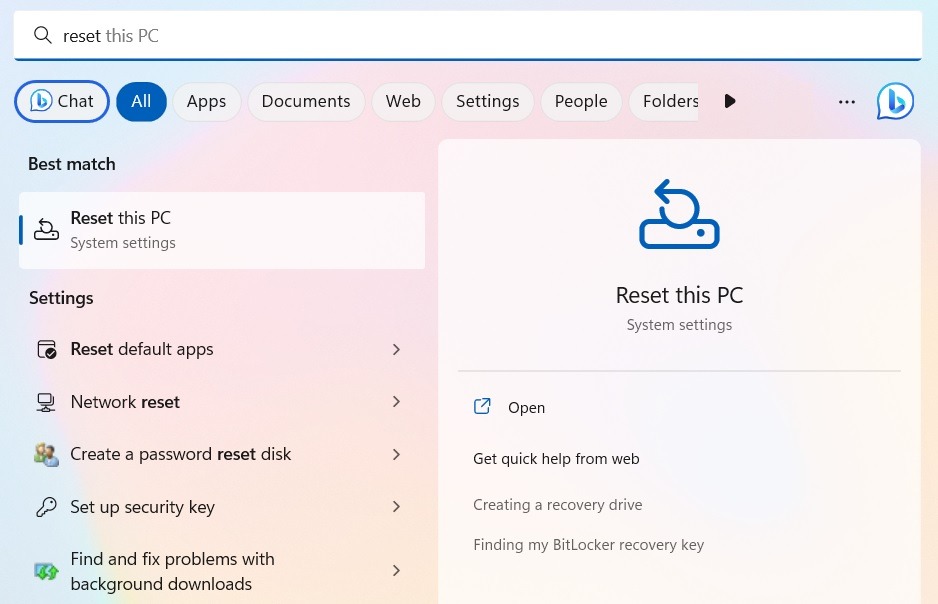This screenshot has height=604, width=938.
Task: Click the Reset default apps icon
Action: (46, 348)
